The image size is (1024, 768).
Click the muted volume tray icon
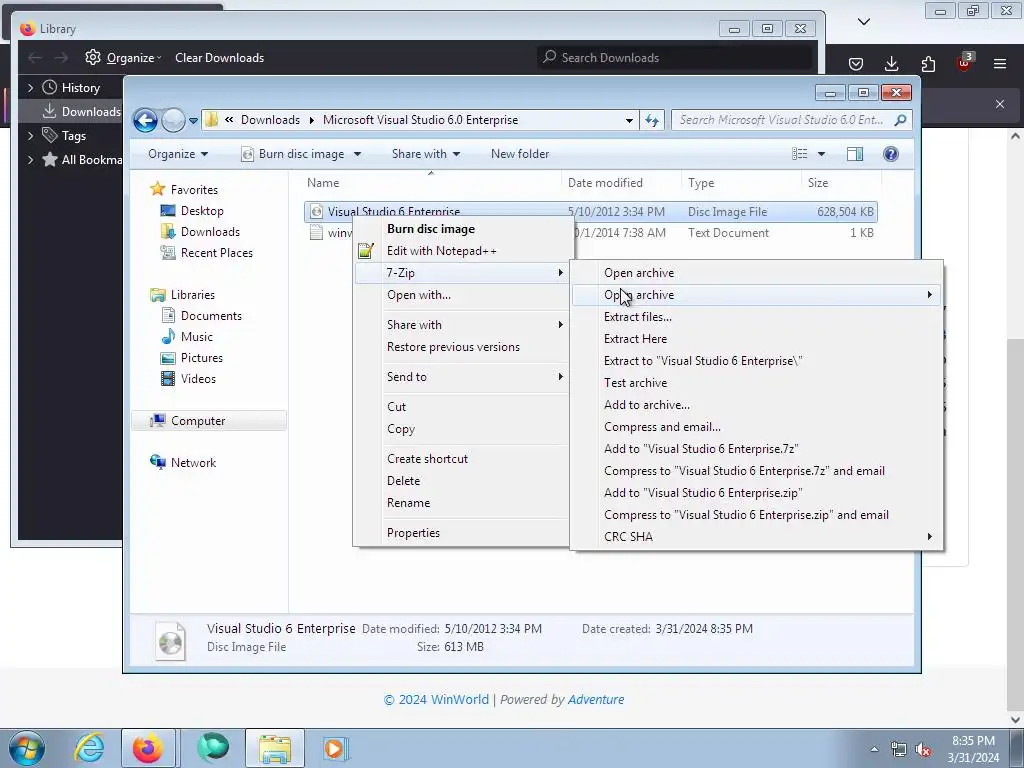pos(923,750)
